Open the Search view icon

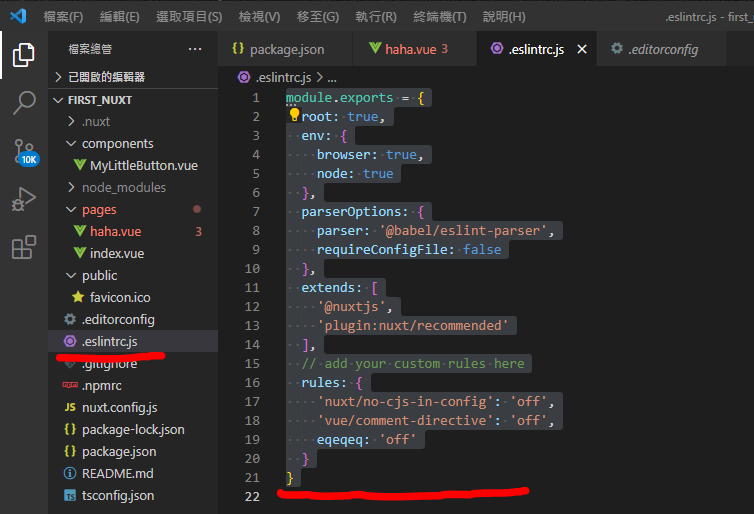[24, 103]
